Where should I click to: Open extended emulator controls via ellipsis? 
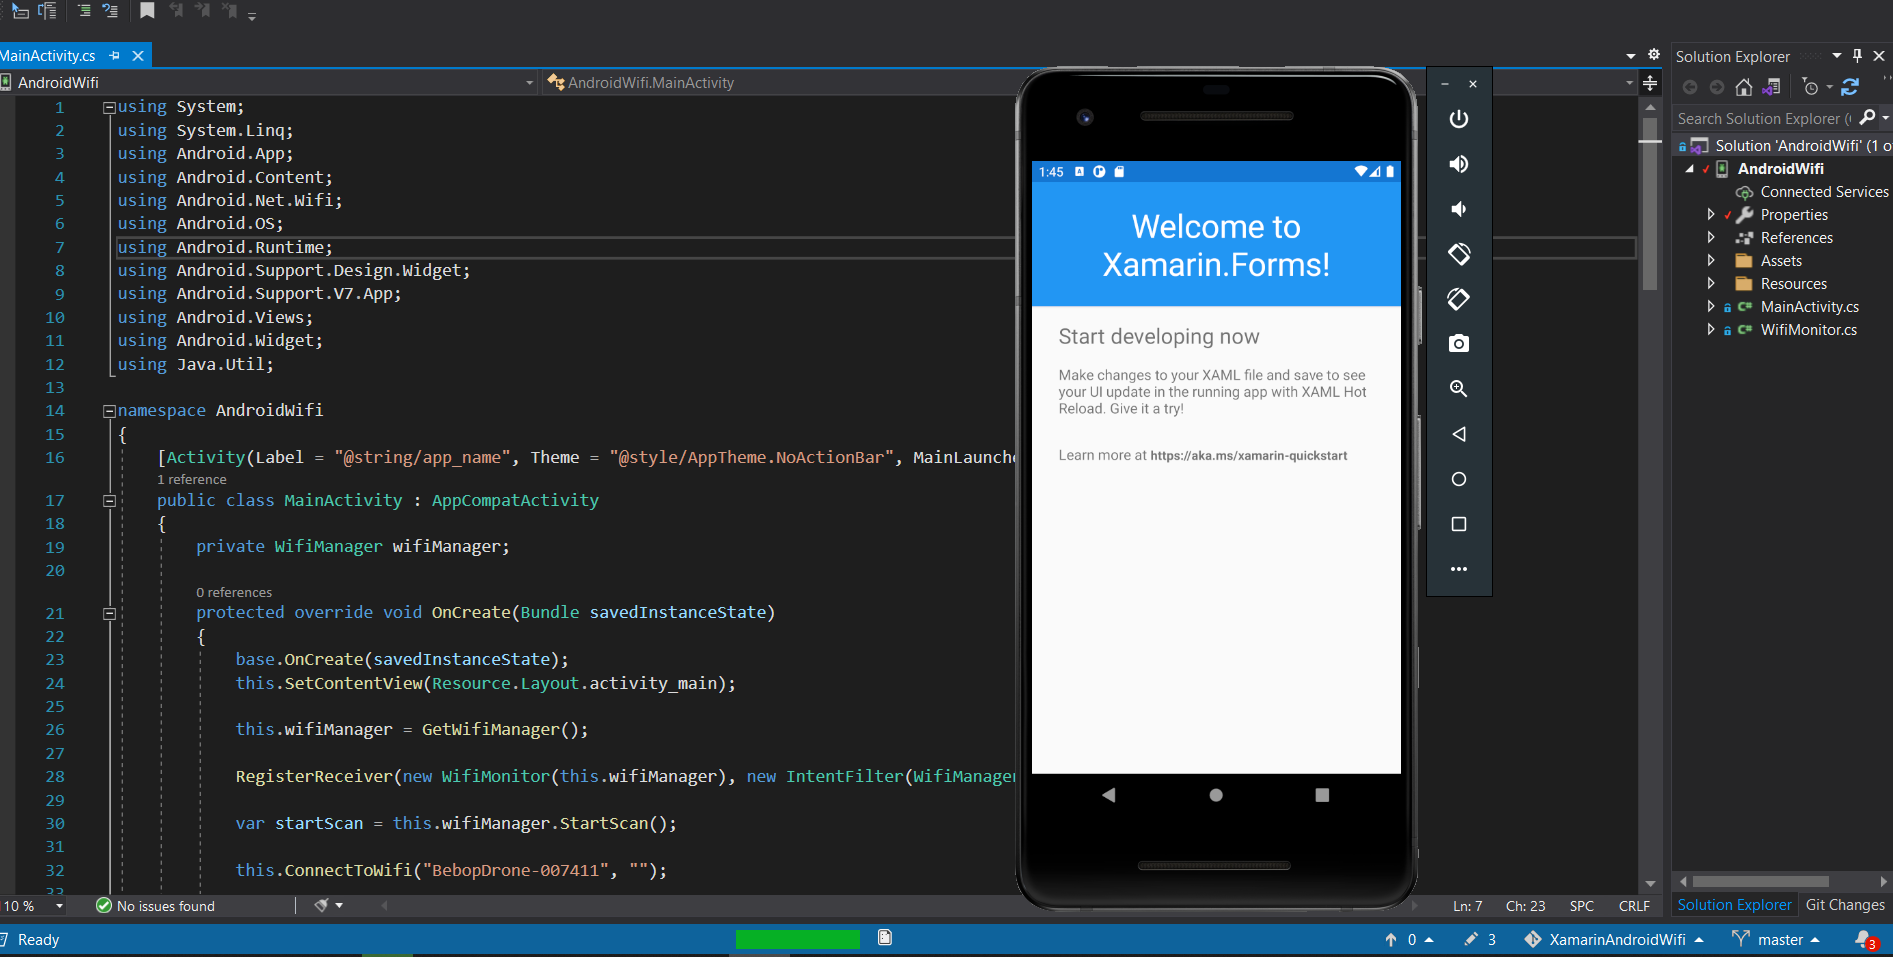tap(1459, 568)
